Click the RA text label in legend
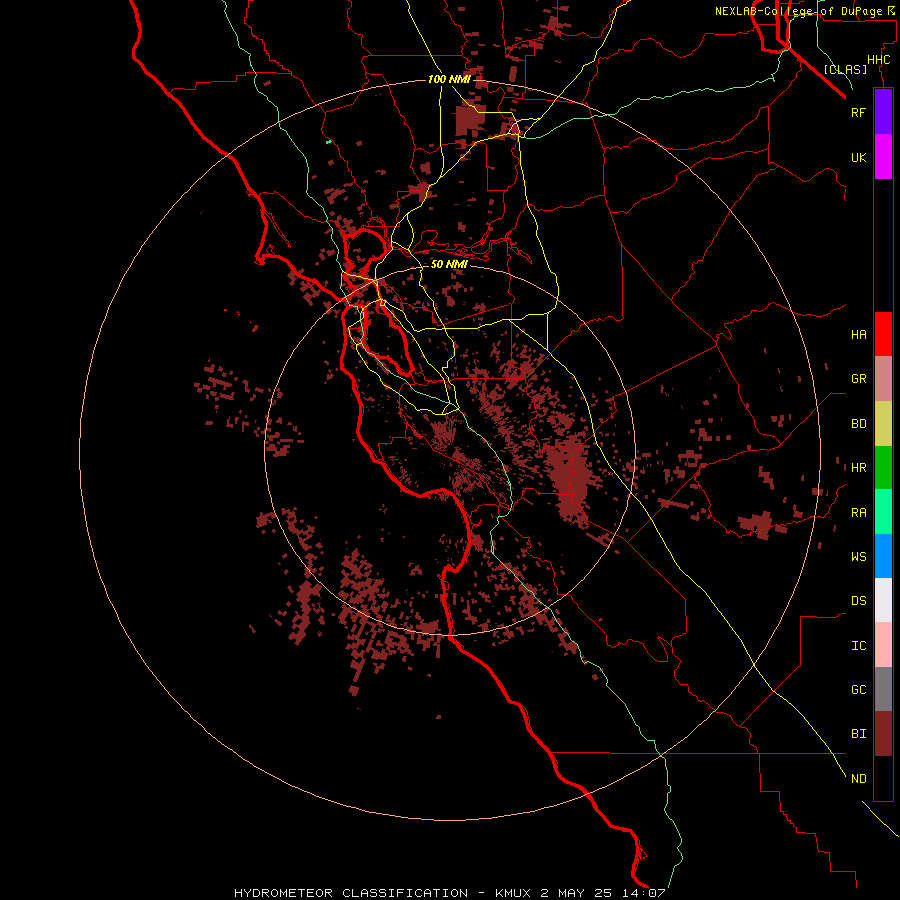Image resolution: width=900 pixels, height=900 pixels. coord(858,513)
